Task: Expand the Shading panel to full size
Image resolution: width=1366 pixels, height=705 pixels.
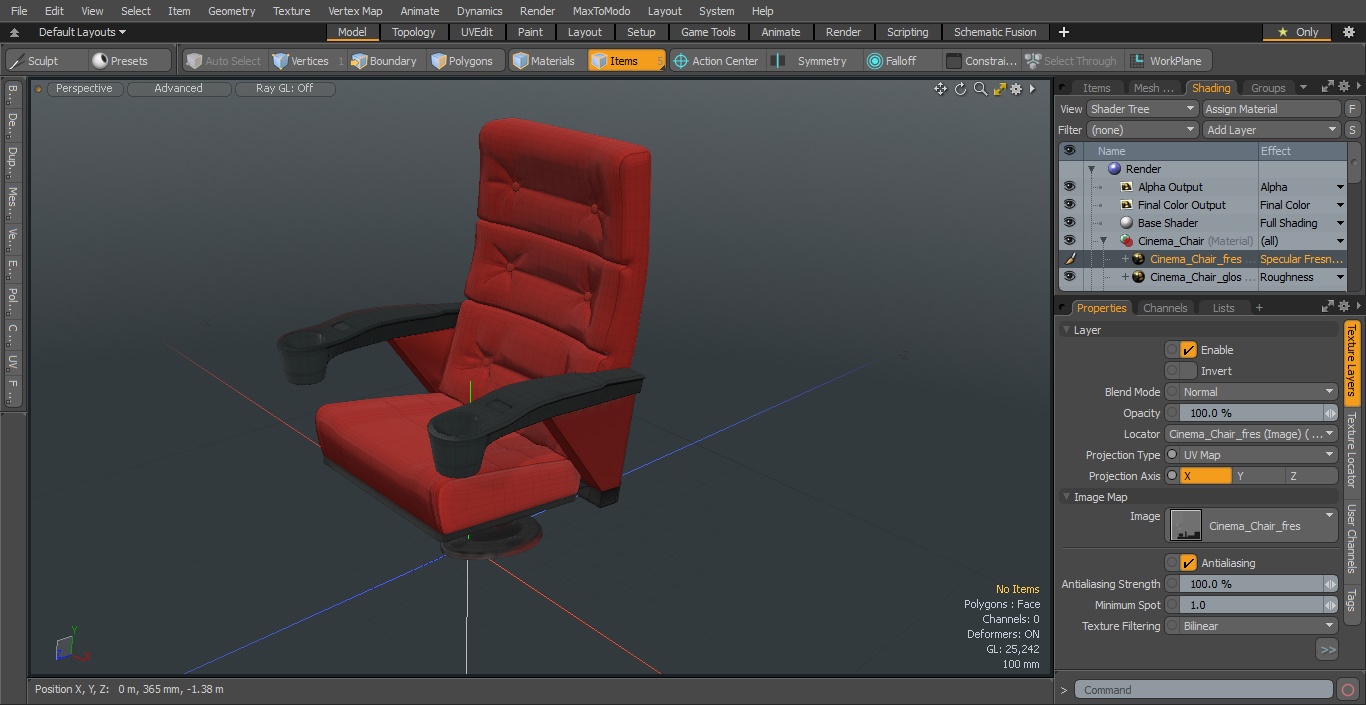Action: click(1327, 87)
